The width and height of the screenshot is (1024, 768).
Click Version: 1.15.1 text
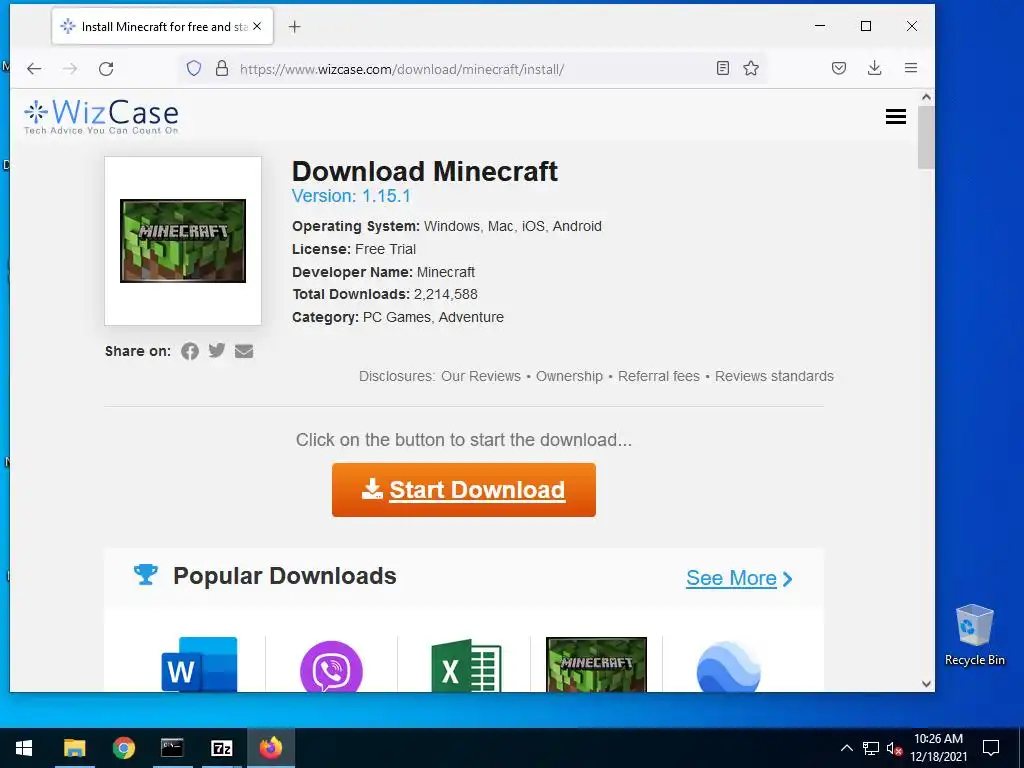tap(351, 196)
